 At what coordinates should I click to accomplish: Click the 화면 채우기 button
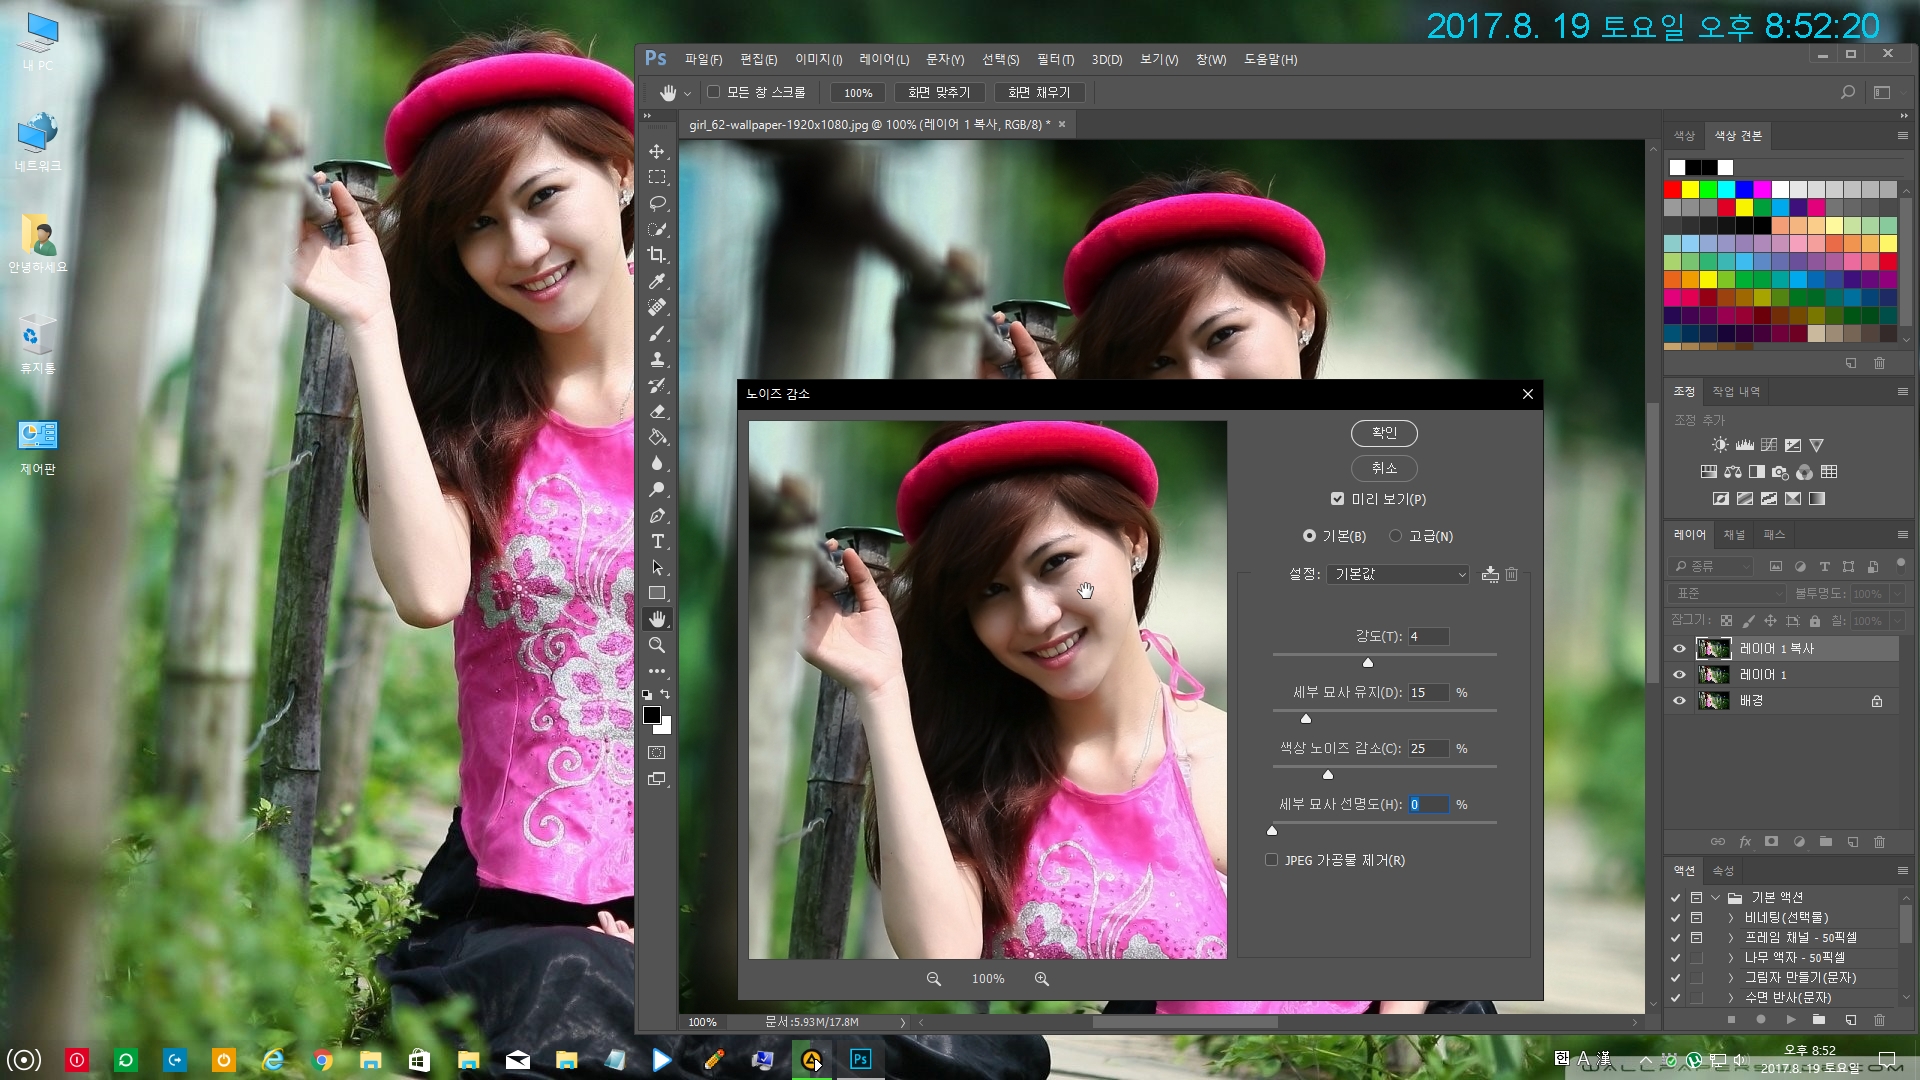[x=1039, y=92]
